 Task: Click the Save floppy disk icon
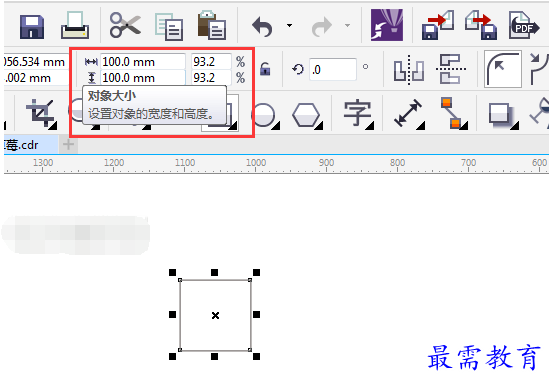click(x=32, y=27)
